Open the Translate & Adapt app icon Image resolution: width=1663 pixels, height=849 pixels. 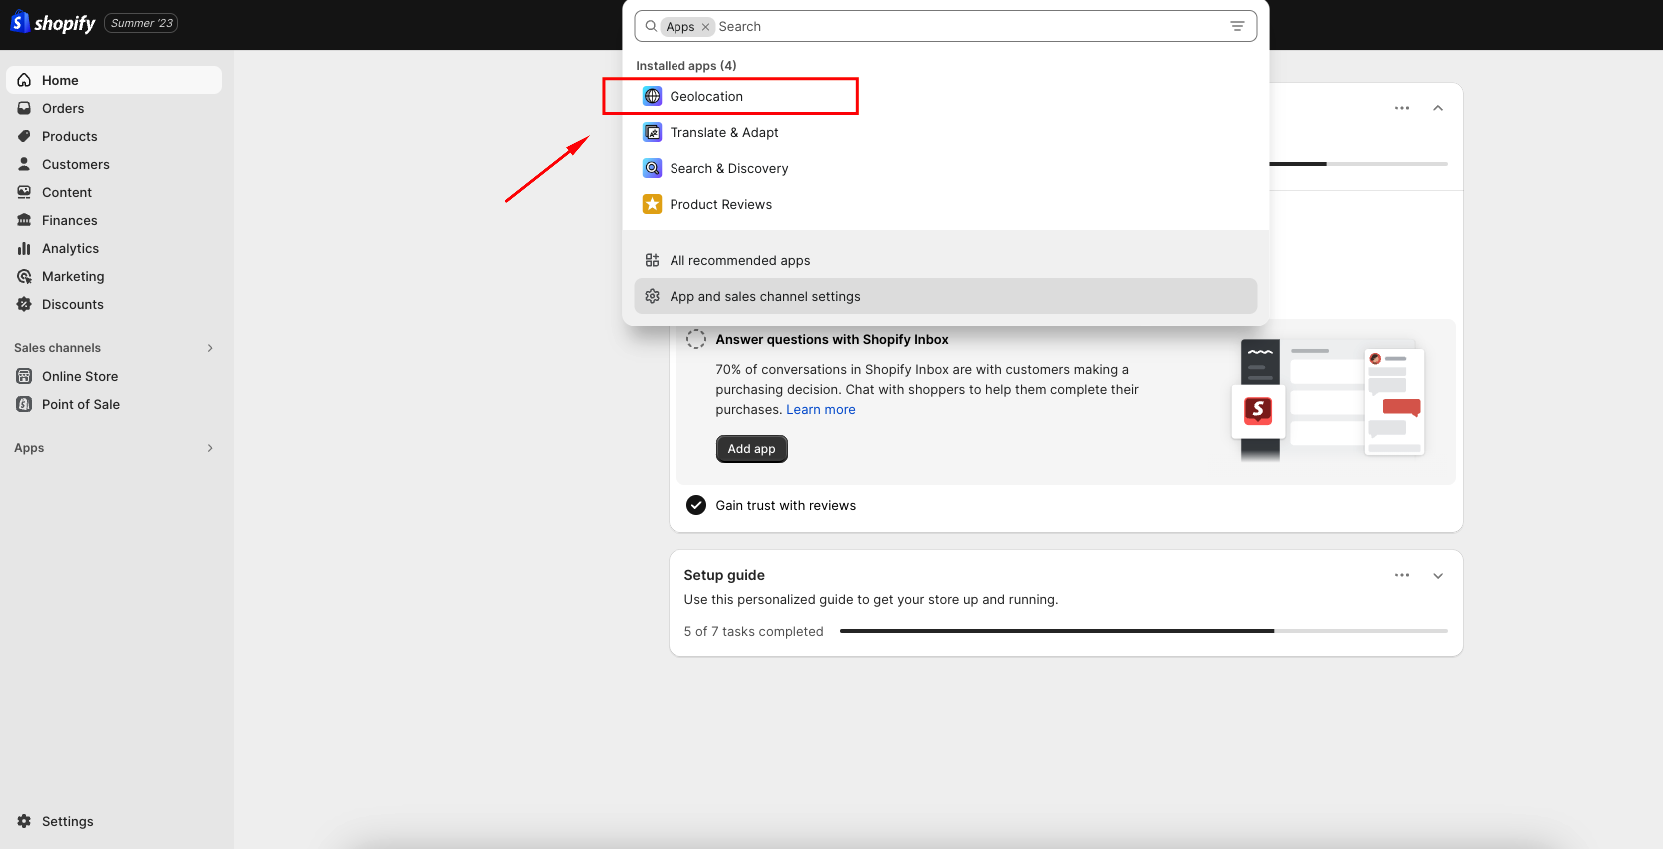pyautogui.click(x=652, y=132)
